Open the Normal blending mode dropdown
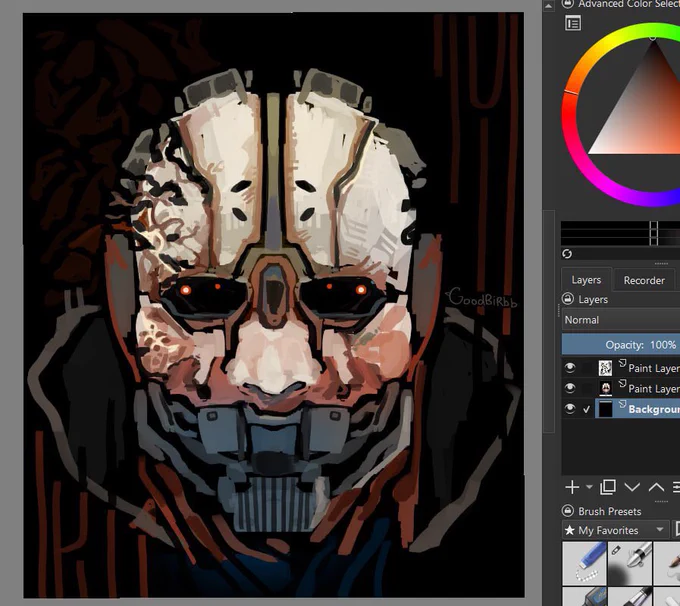This screenshot has width=680, height=606. point(621,320)
